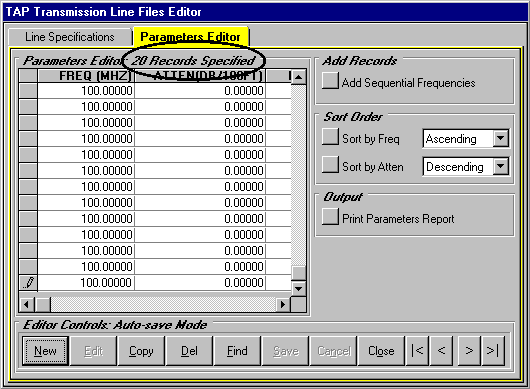Click the Close editor button

click(381, 351)
